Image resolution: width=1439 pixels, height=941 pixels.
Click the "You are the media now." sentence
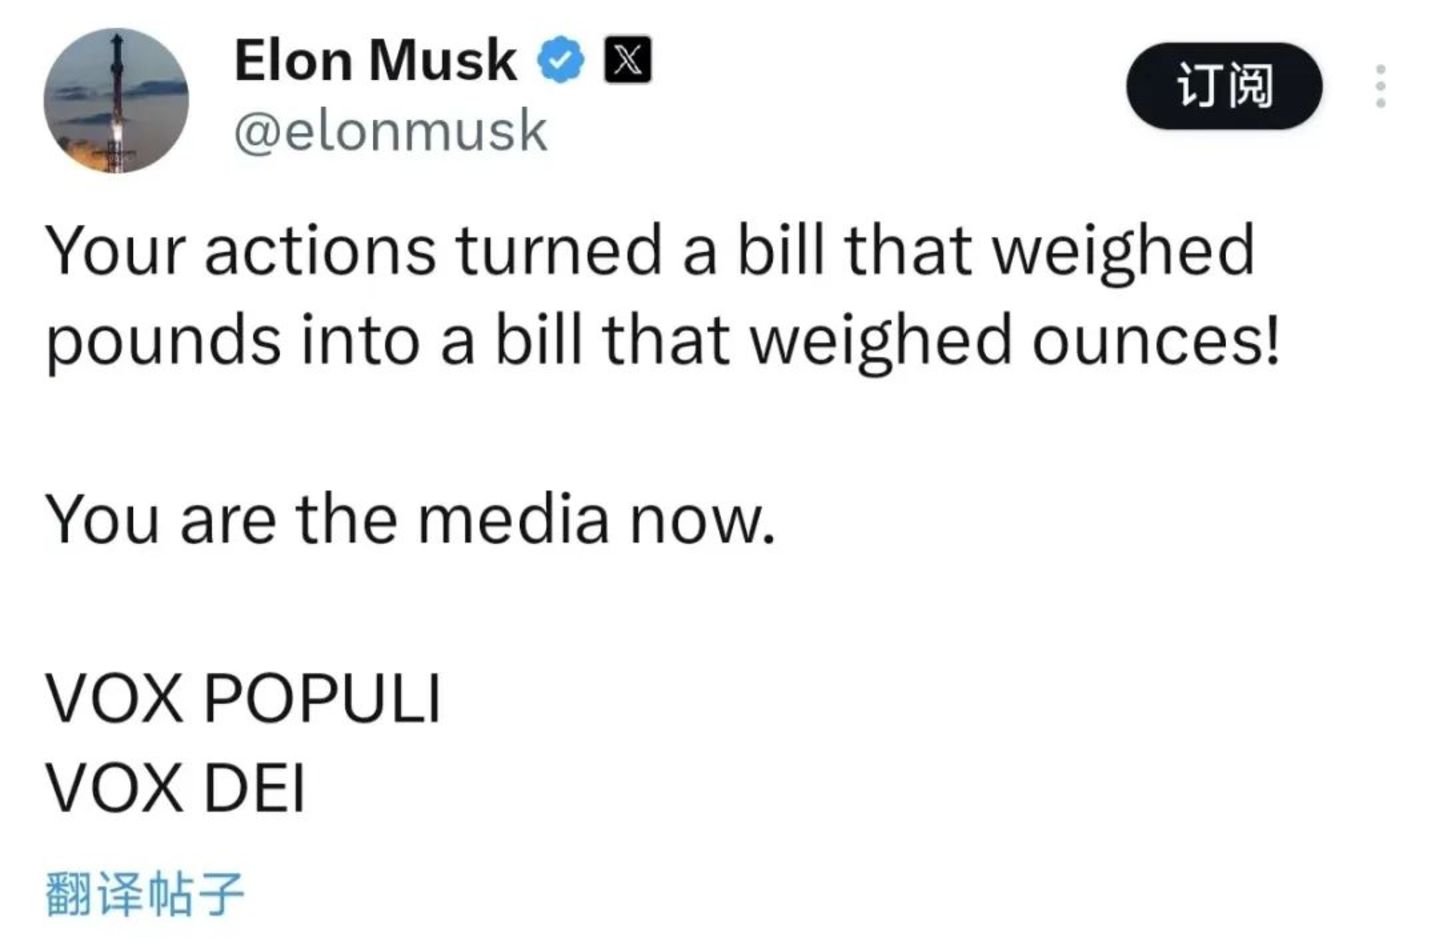click(x=410, y=520)
